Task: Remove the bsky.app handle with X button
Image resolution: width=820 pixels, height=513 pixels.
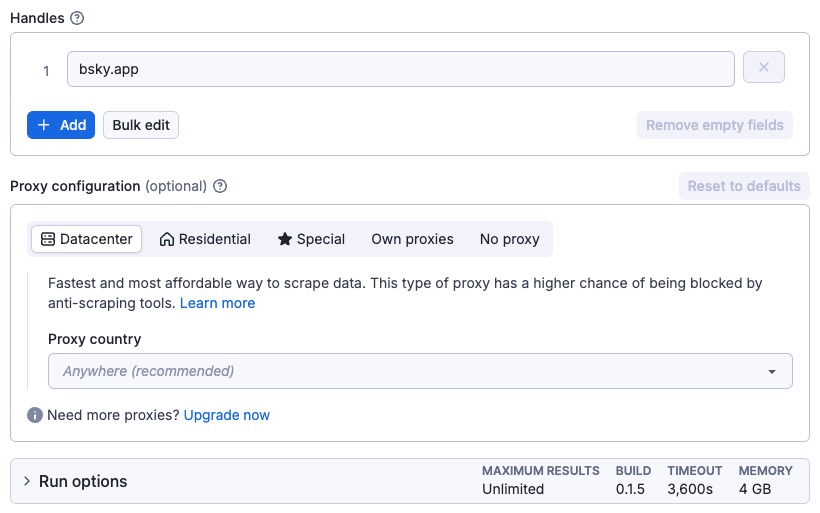Action: click(x=764, y=68)
